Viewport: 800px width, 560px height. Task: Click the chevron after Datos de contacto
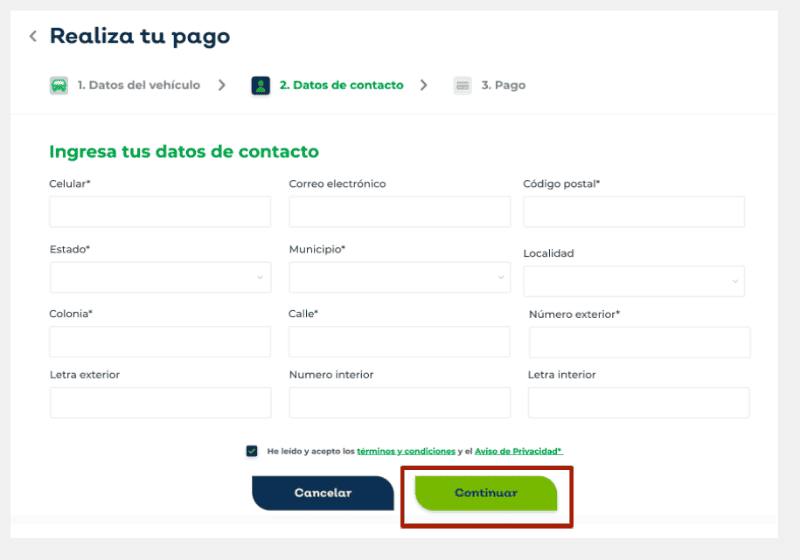coord(424,85)
